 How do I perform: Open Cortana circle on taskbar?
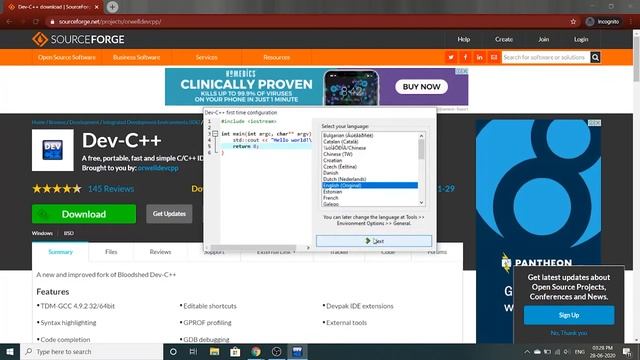[x=173, y=351]
